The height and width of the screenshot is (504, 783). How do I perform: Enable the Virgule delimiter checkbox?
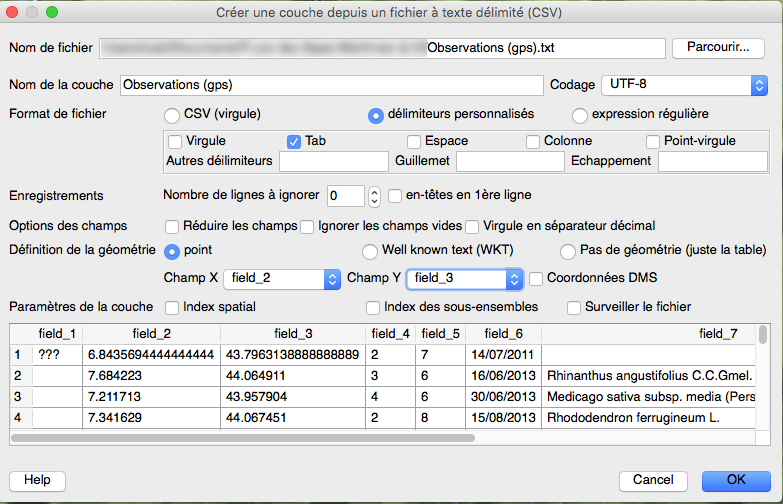175,141
